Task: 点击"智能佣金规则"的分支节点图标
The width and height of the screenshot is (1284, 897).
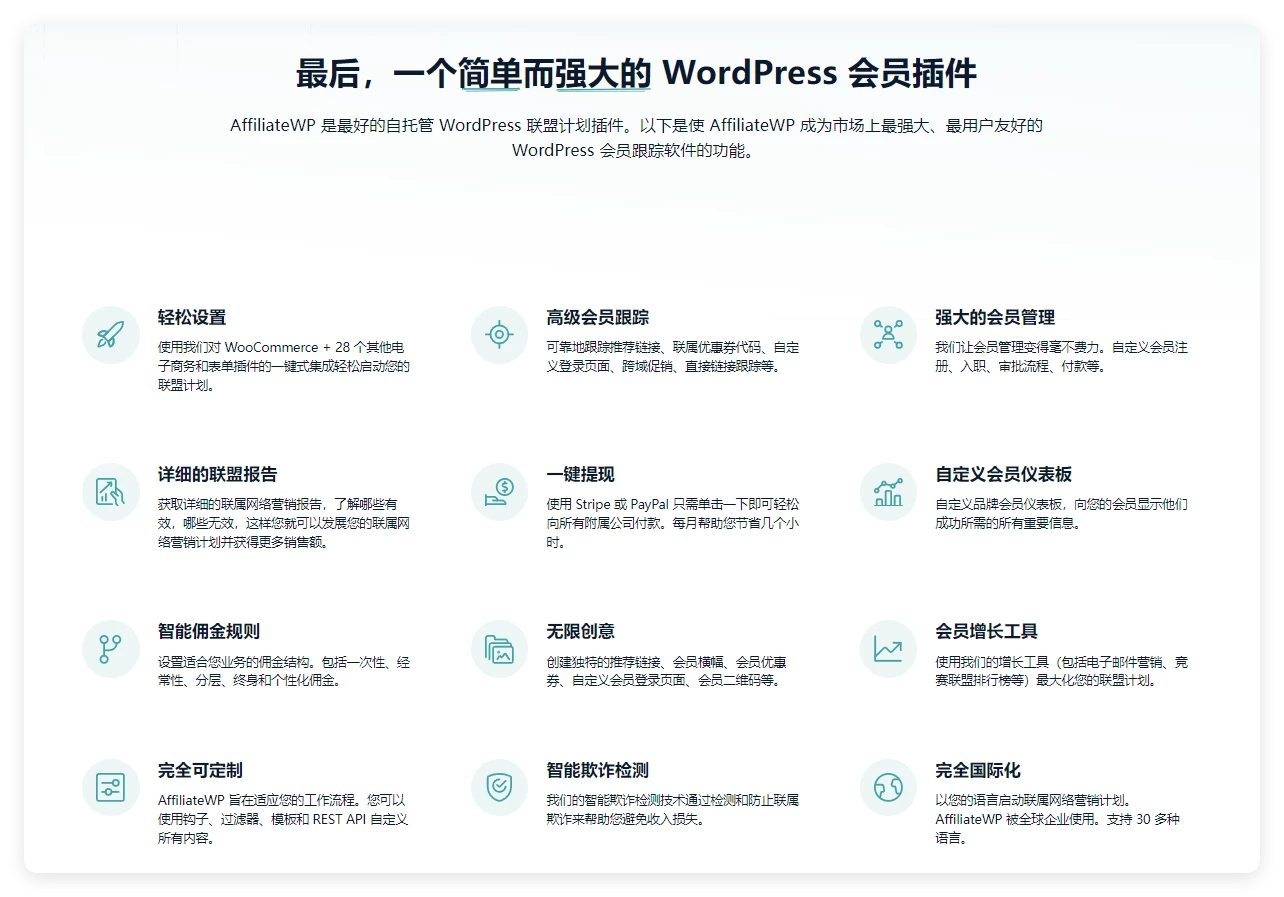Action: pyautogui.click(x=110, y=648)
